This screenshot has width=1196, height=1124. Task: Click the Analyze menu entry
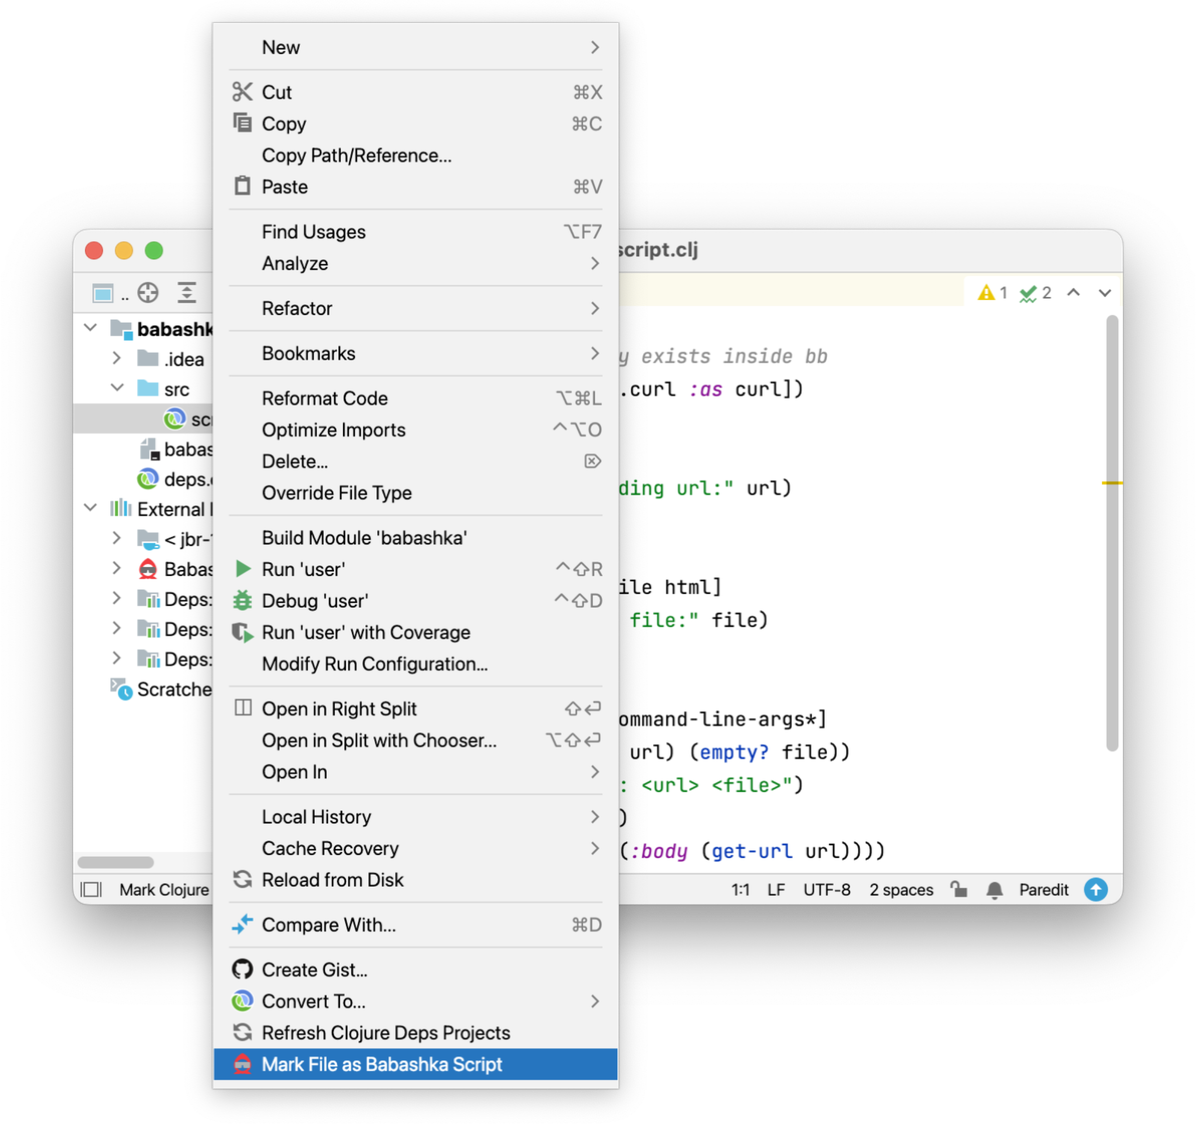416,263
